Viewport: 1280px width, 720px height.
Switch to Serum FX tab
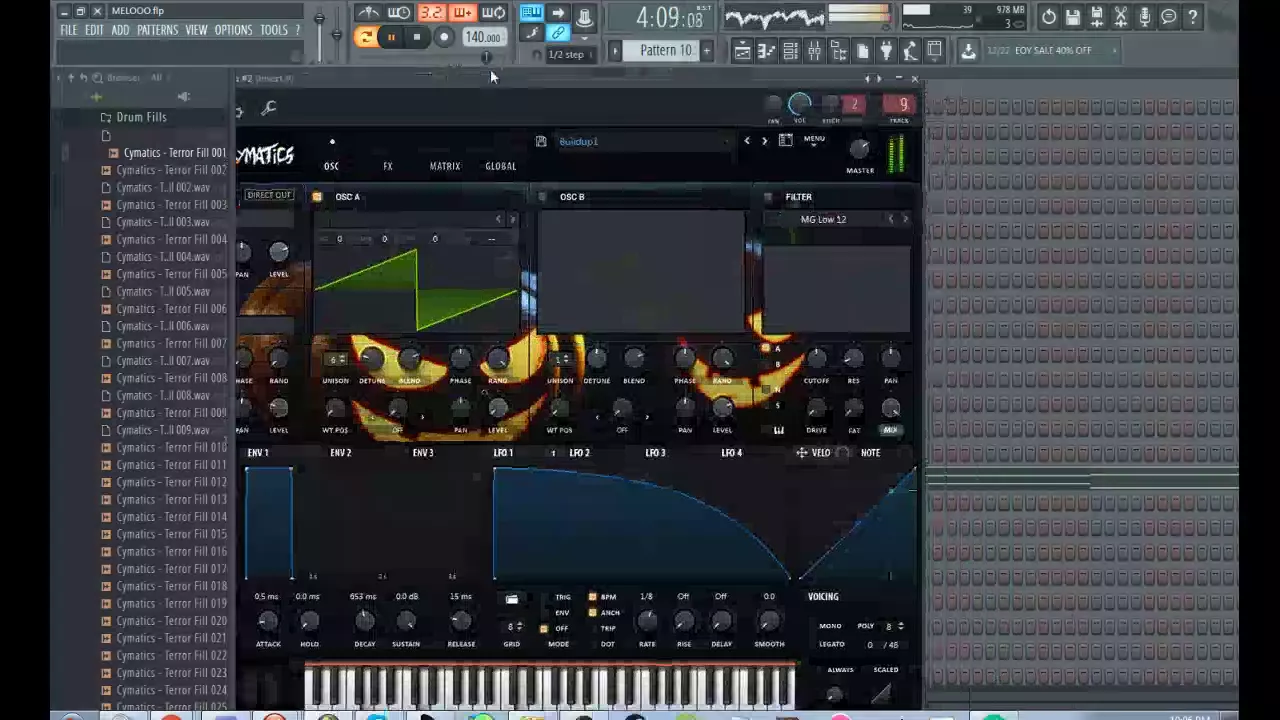click(388, 166)
